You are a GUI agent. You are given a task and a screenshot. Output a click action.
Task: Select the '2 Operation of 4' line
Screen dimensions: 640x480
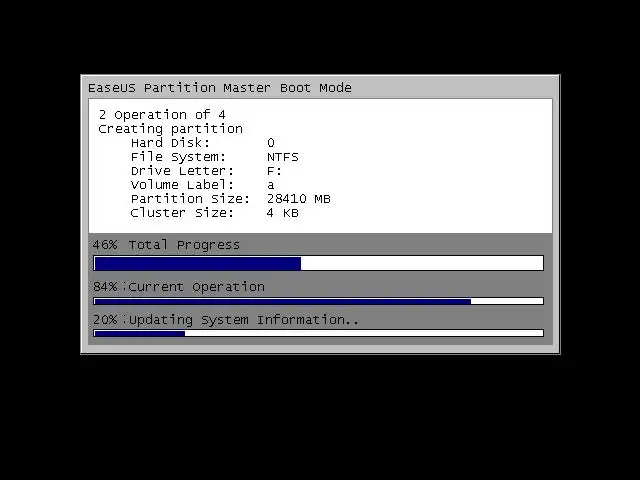coord(162,115)
